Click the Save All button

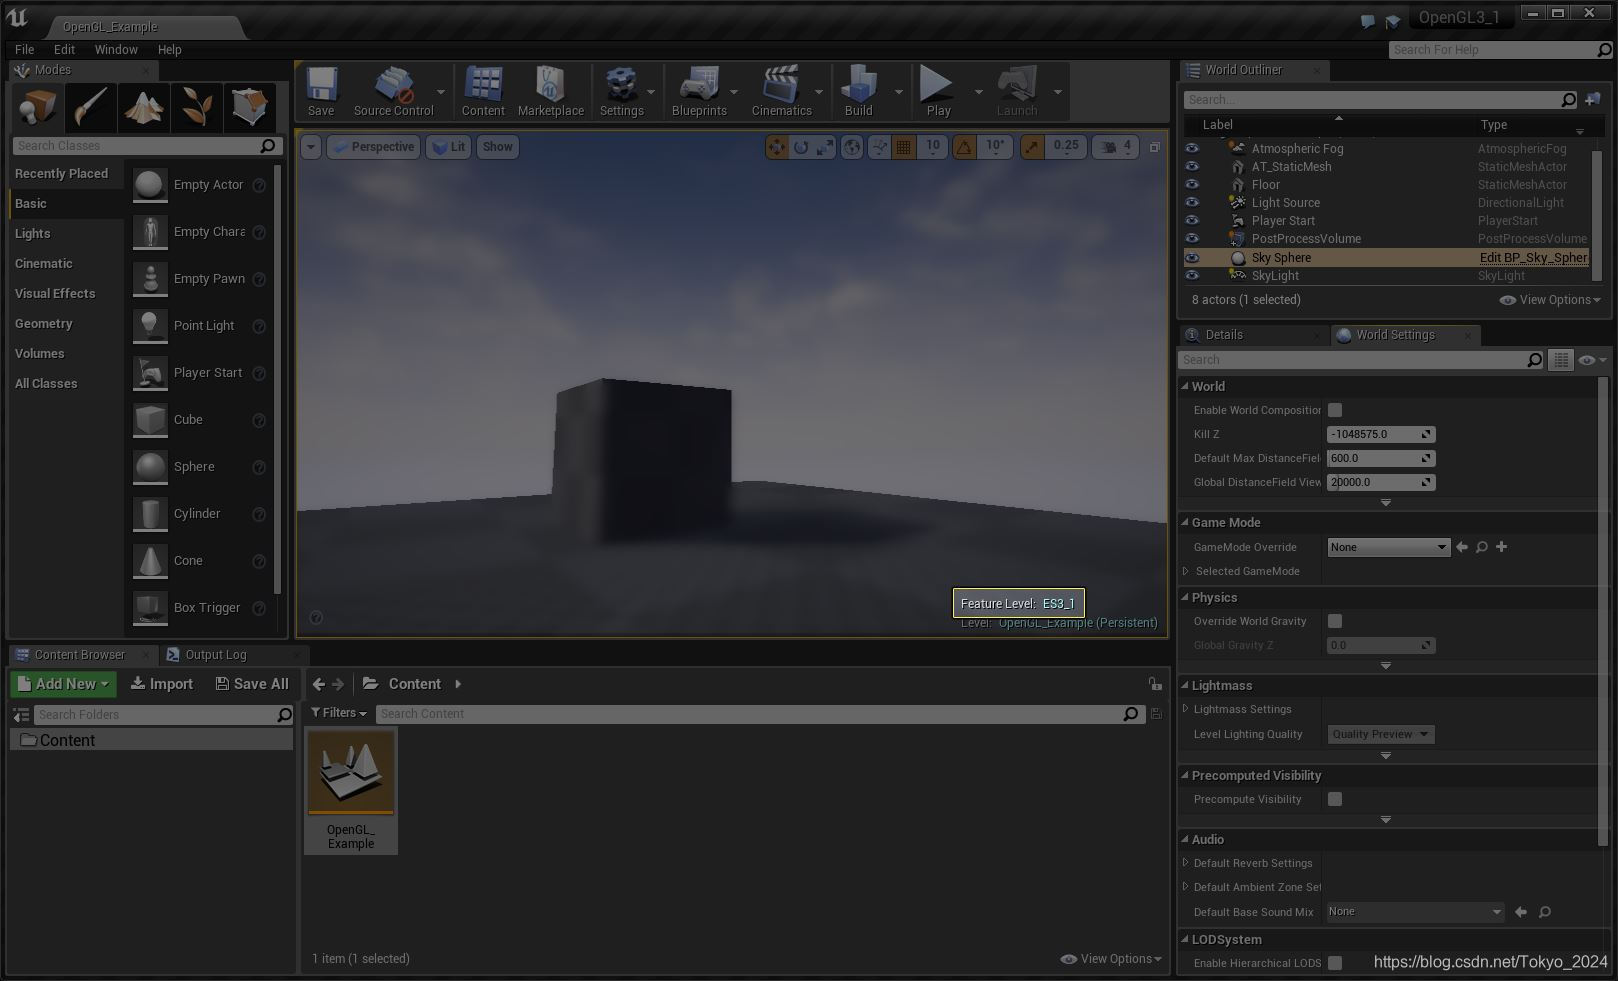253,684
